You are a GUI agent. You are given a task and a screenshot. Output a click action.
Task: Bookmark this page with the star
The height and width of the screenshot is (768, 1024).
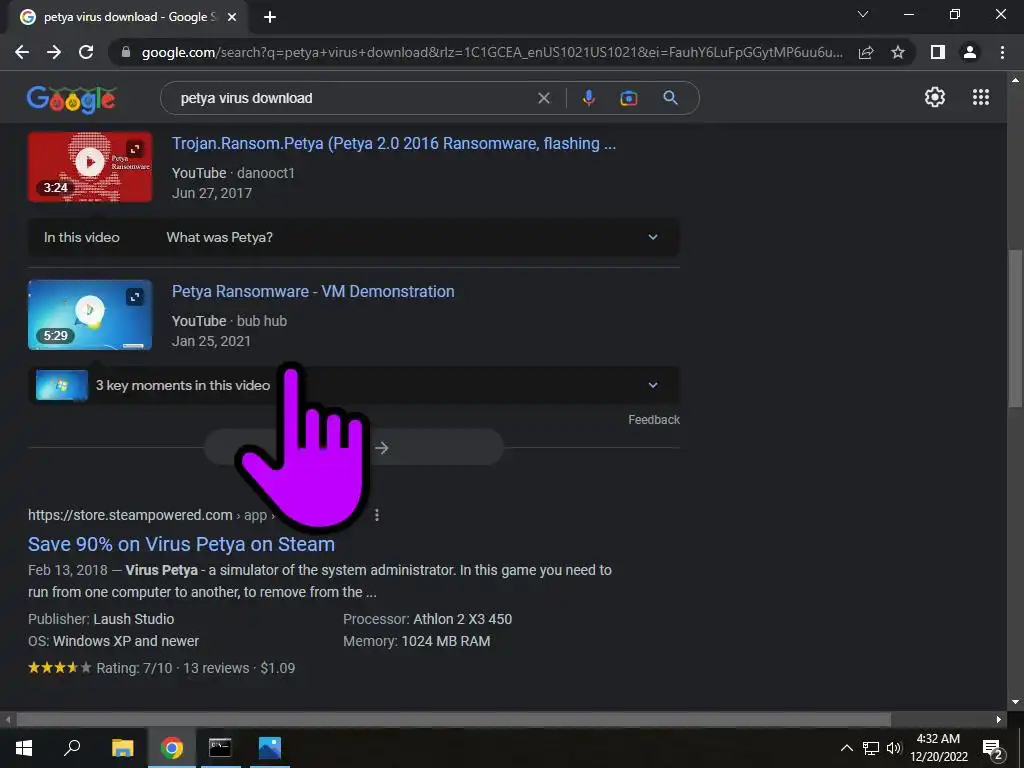(x=898, y=52)
